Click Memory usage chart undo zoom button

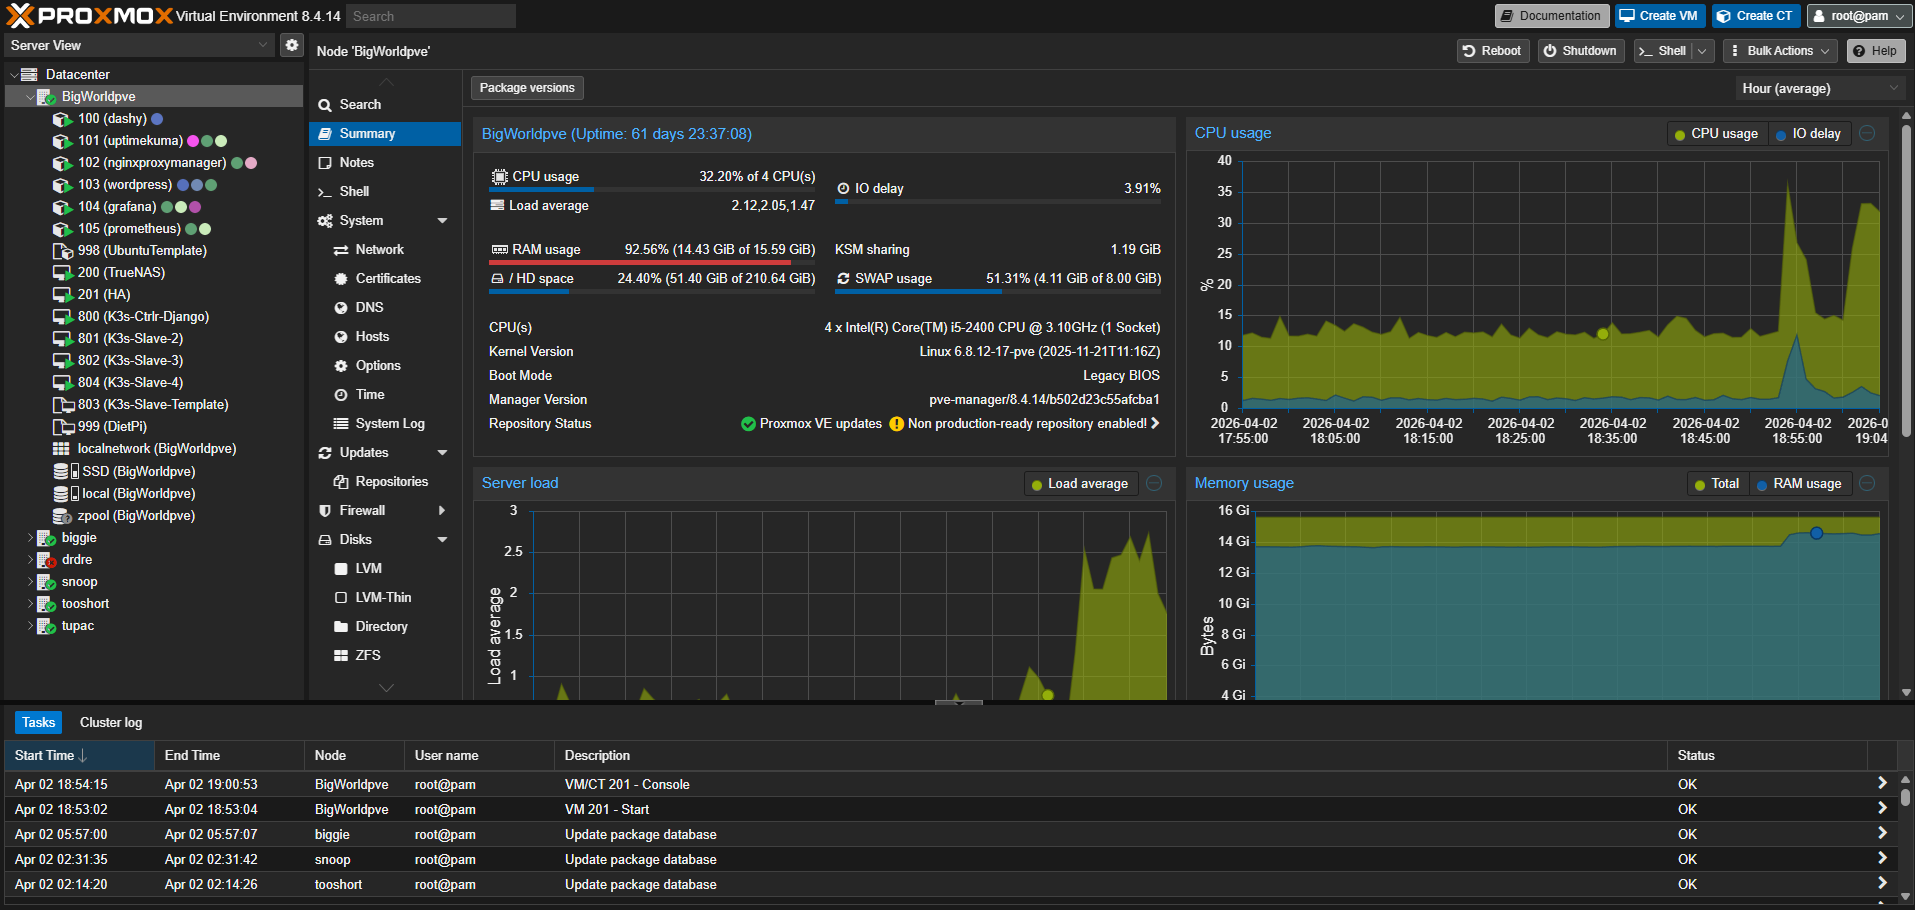click(x=1867, y=483)
